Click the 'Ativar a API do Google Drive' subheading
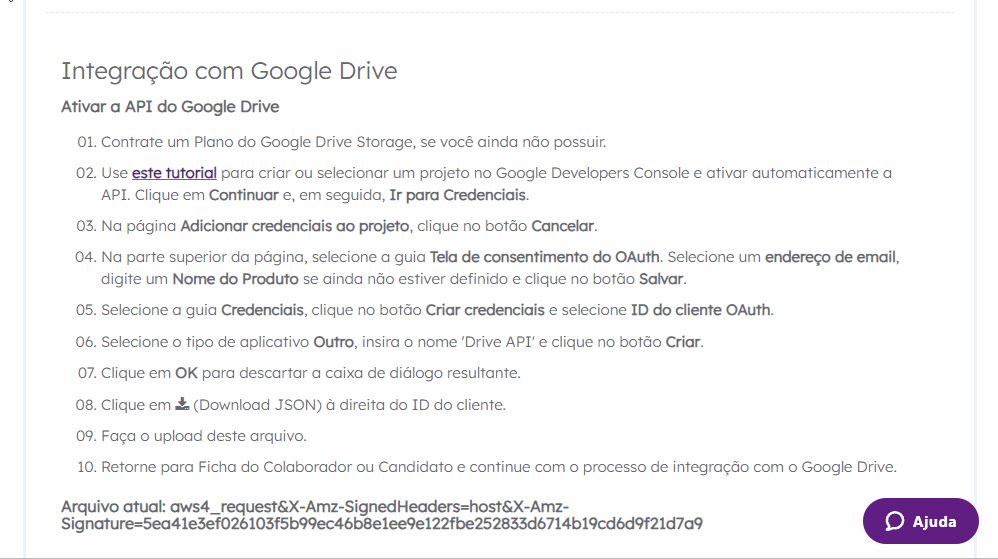The width and height of the screenshot is (998, 559). [x=170, y=106]
